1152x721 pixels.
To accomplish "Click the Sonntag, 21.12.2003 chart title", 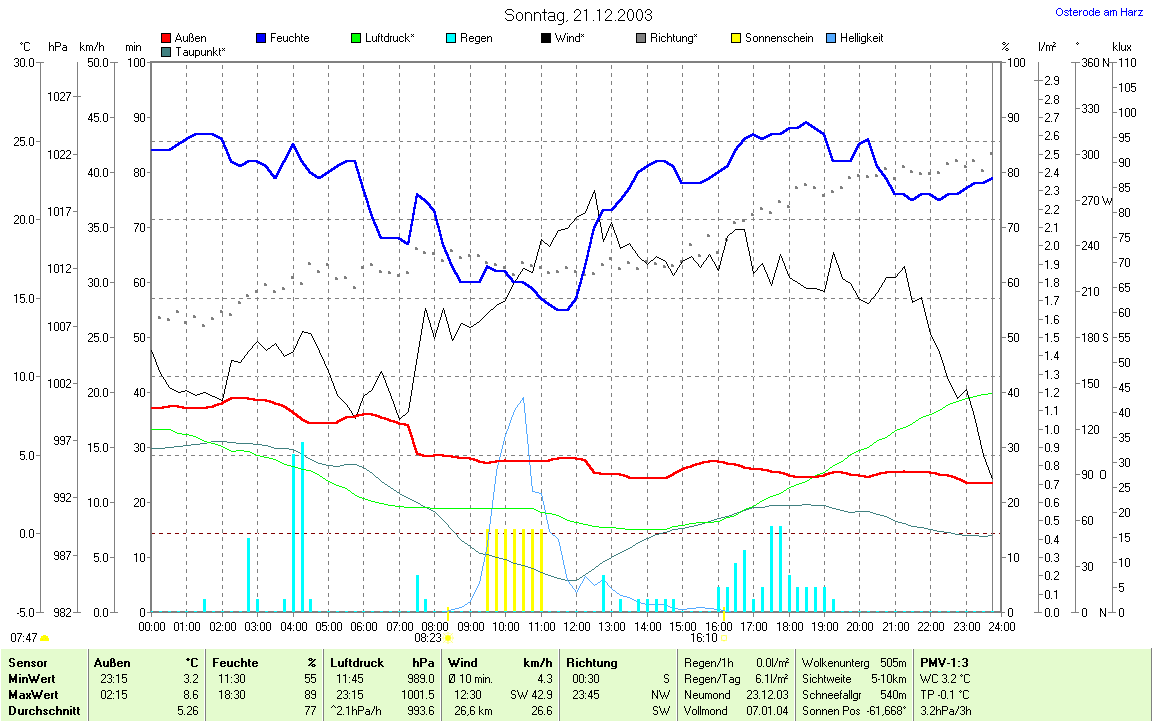I will (x=578, y=15).
